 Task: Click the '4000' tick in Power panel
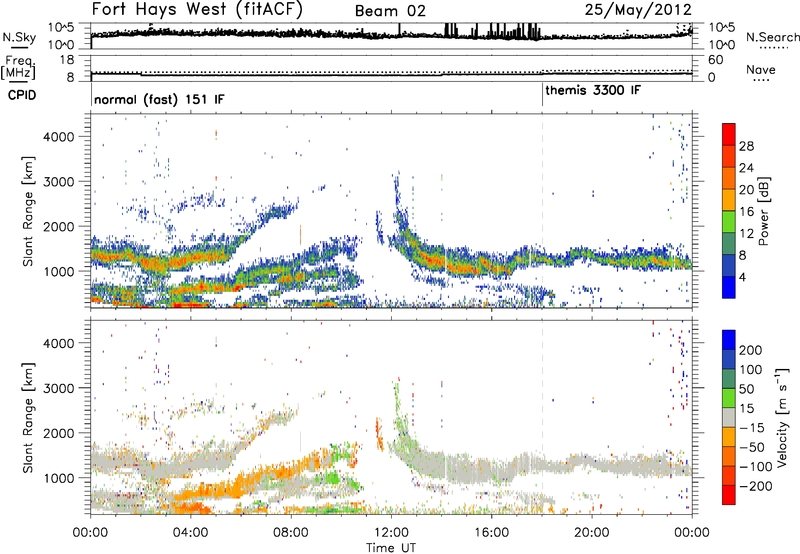59,137
